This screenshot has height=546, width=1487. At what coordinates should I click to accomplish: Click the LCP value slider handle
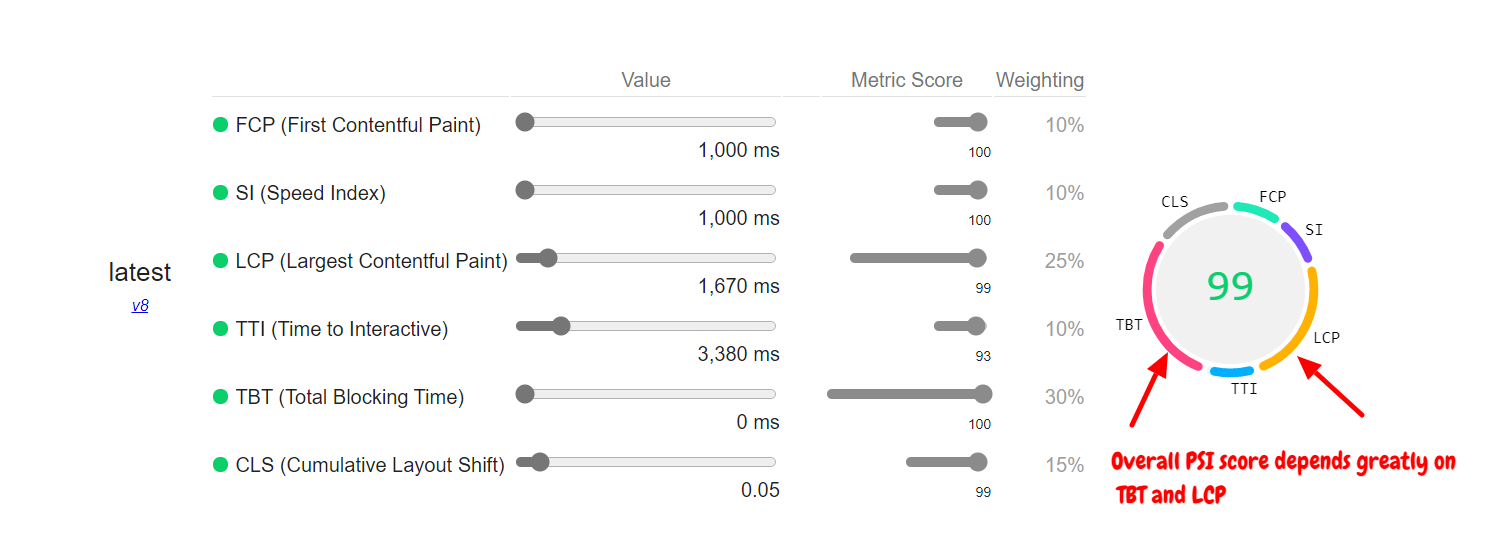[547, 258]
